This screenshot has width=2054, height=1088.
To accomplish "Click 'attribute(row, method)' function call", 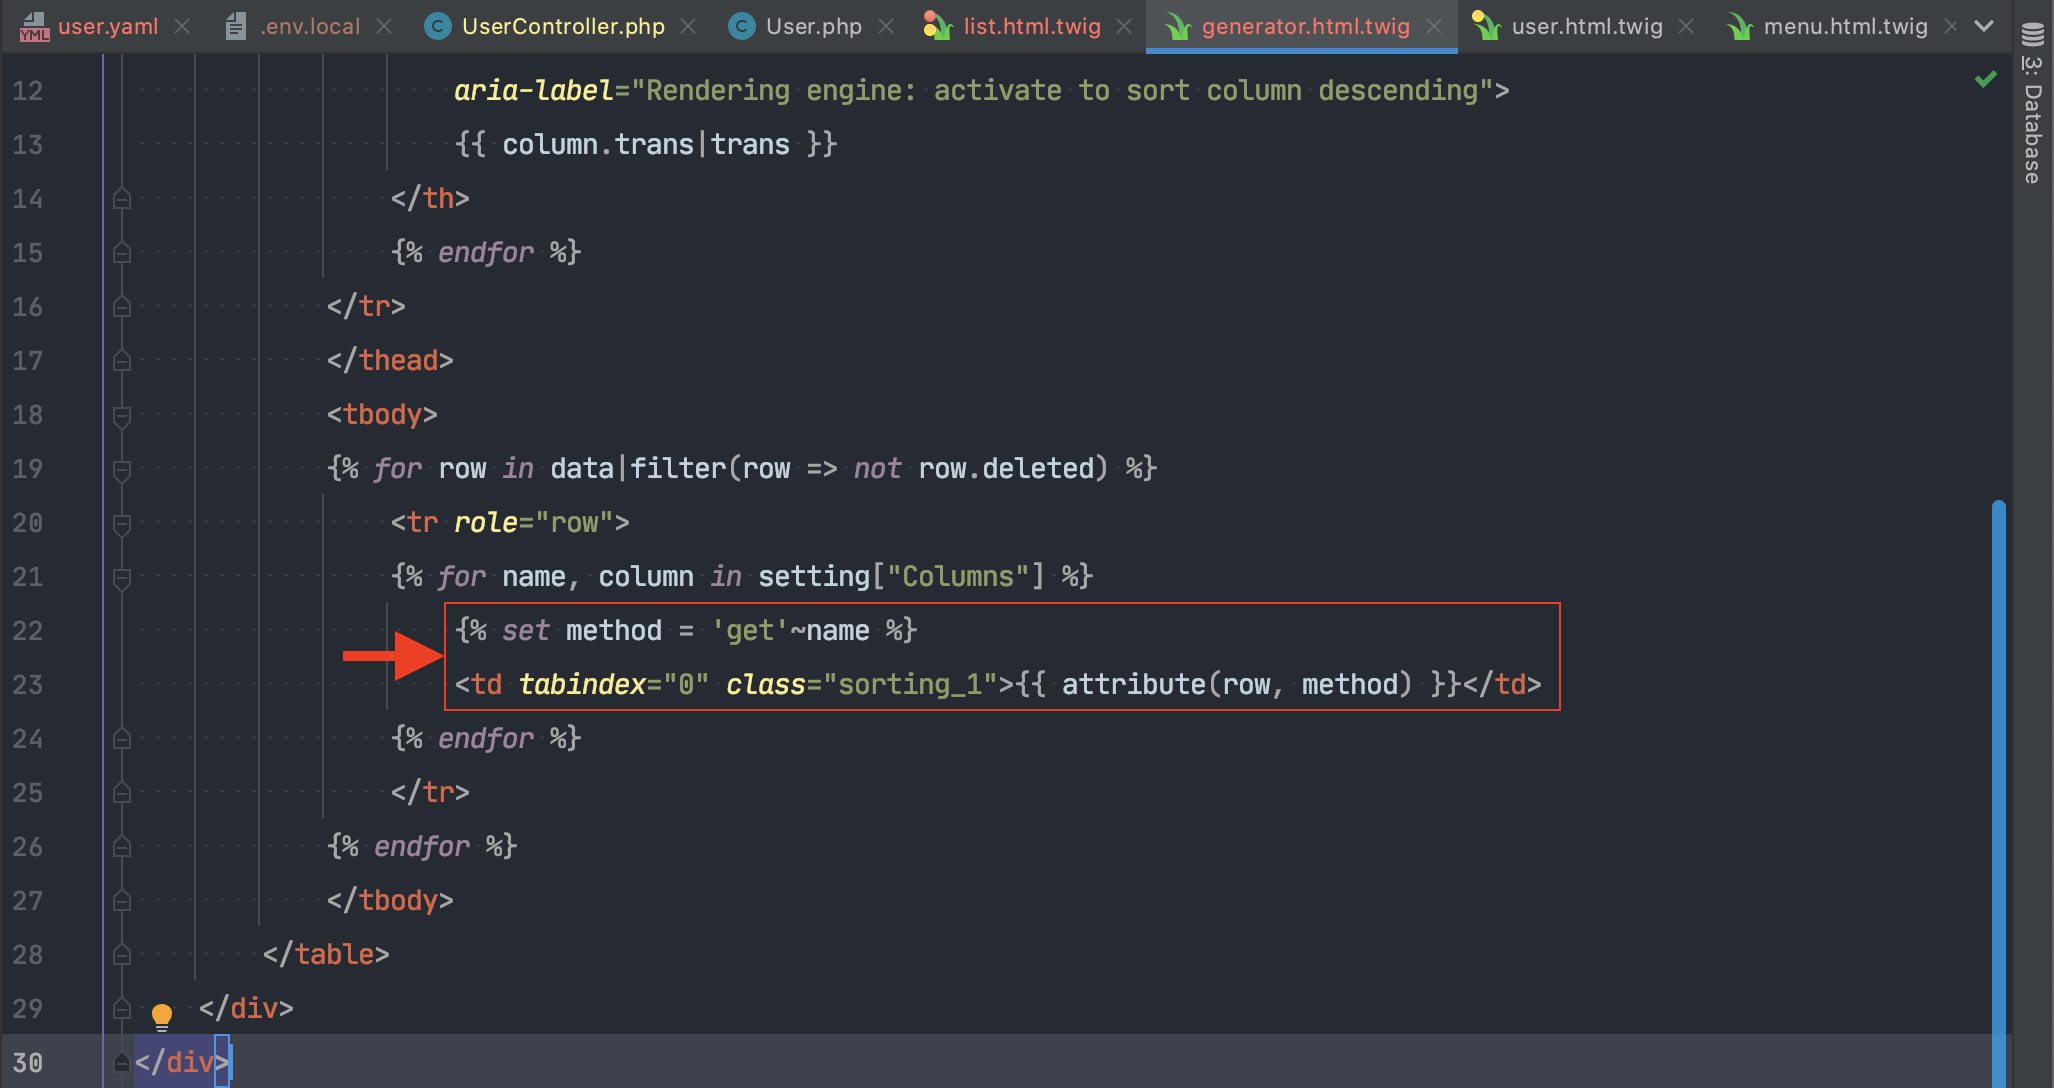I will 1237,685.
